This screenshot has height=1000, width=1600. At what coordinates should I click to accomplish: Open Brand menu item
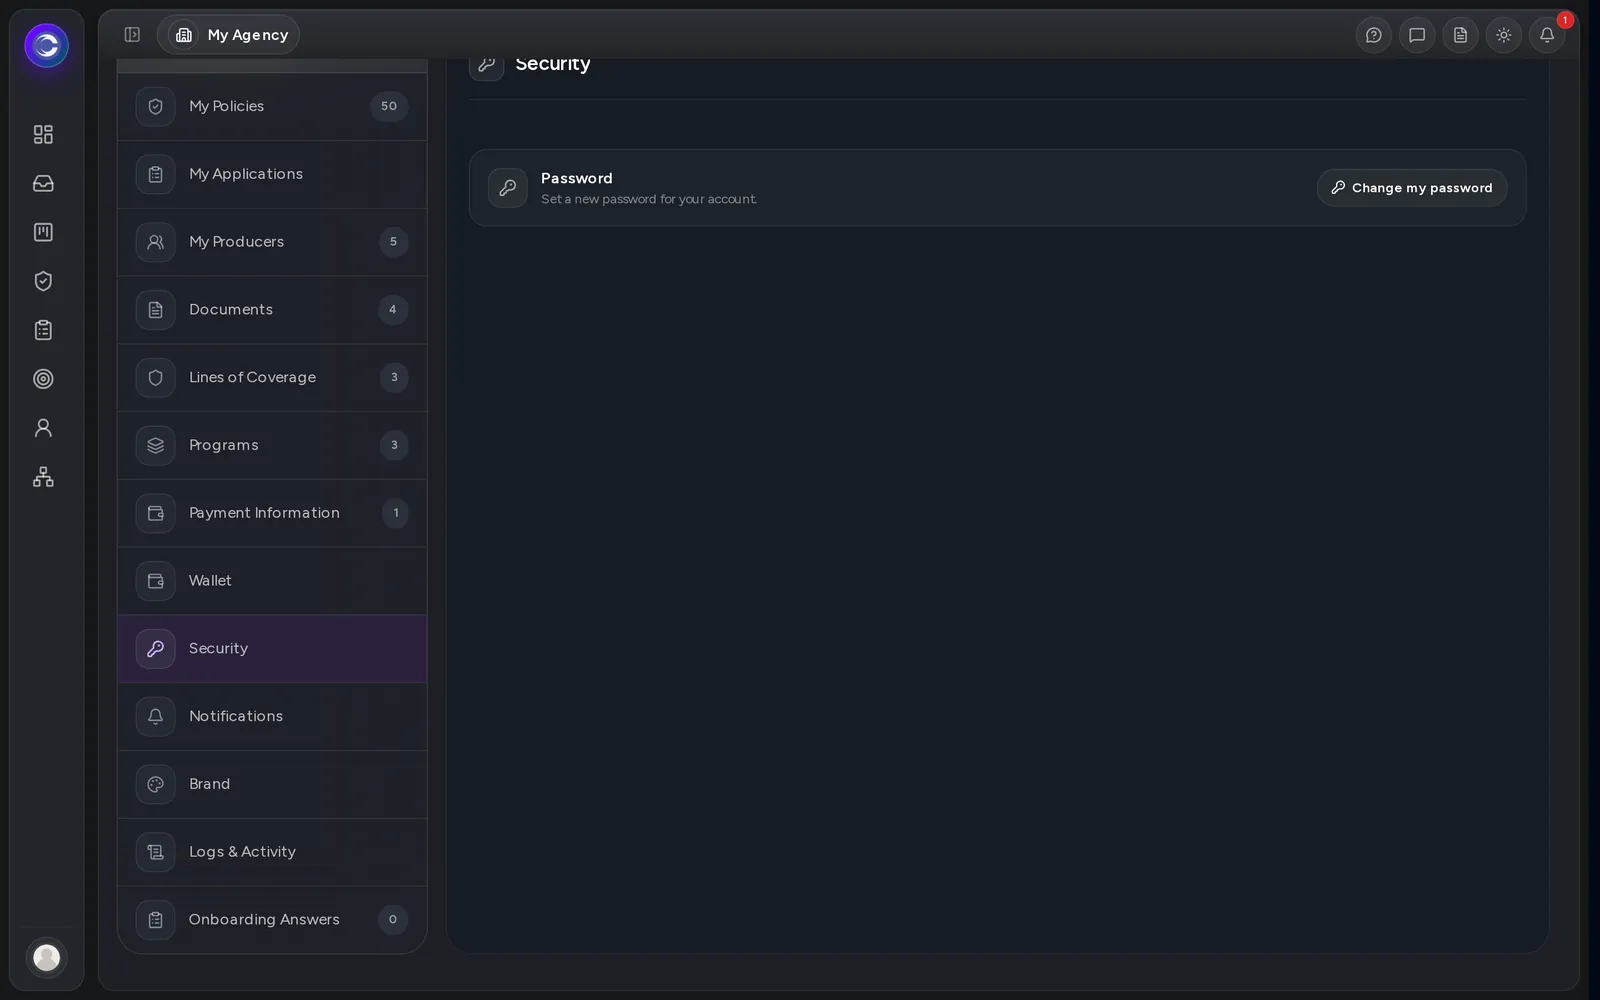pyautogui.click(x=272, y=784)
